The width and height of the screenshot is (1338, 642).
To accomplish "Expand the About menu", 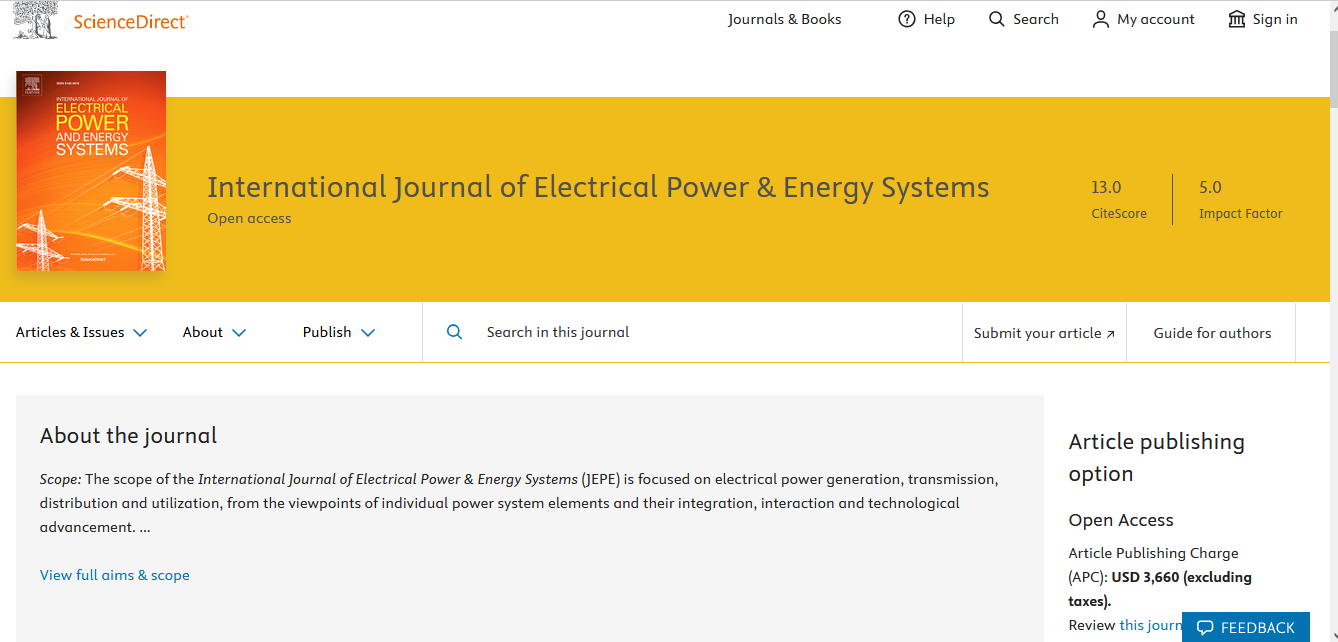I will point(214,332).
